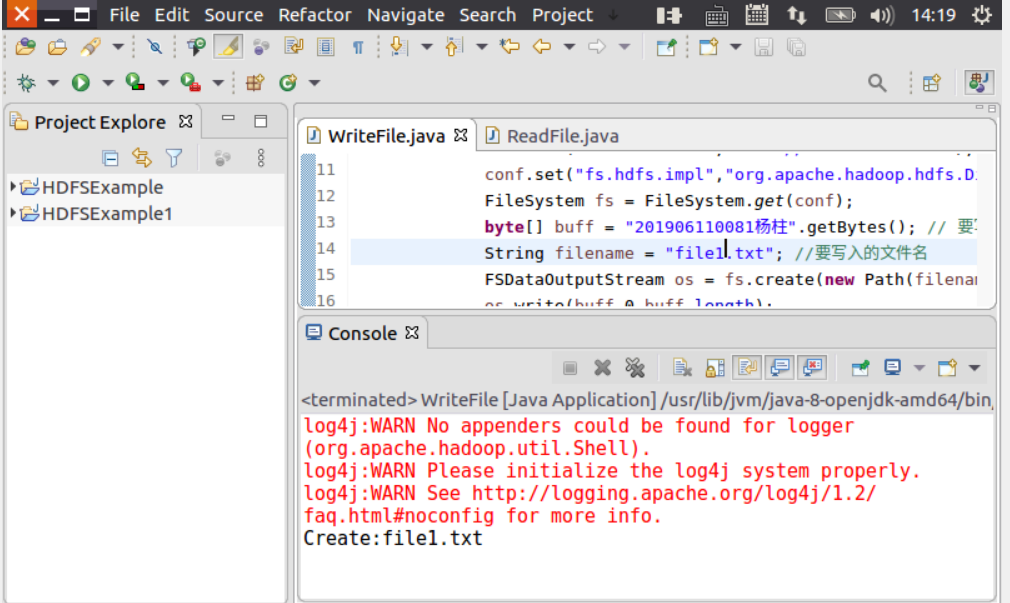Click the Debug bug icon
The image size is (1010, 603).
click(x=26, y=83)
